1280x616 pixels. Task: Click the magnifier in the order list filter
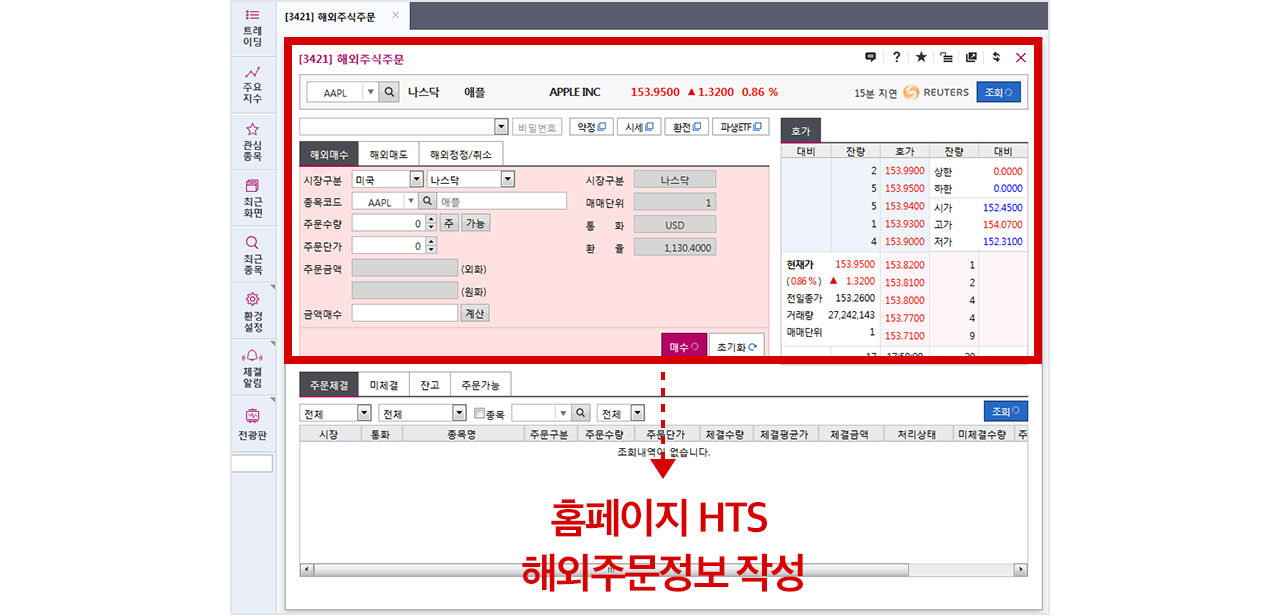tap(582, 413)
